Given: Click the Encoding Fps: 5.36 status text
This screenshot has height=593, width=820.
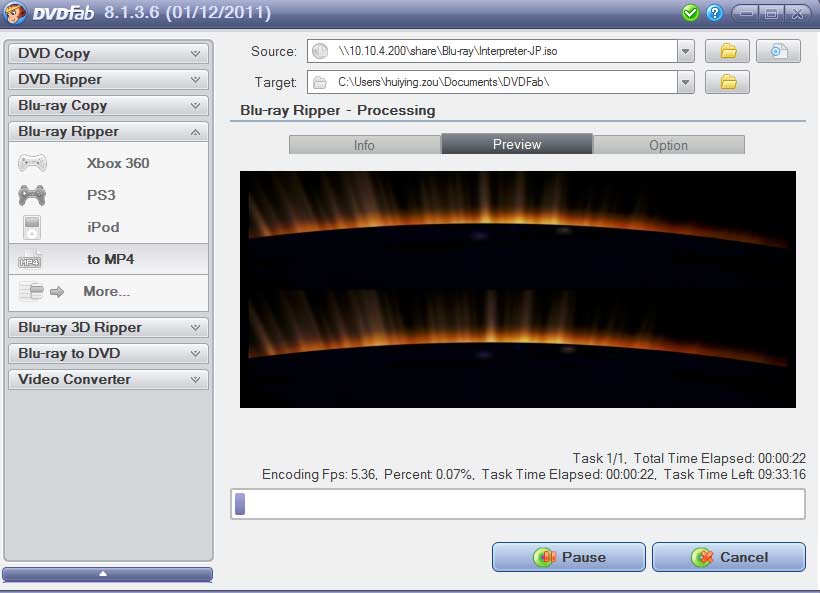Looking at the screenshot, I should click(x=319, y=474).
